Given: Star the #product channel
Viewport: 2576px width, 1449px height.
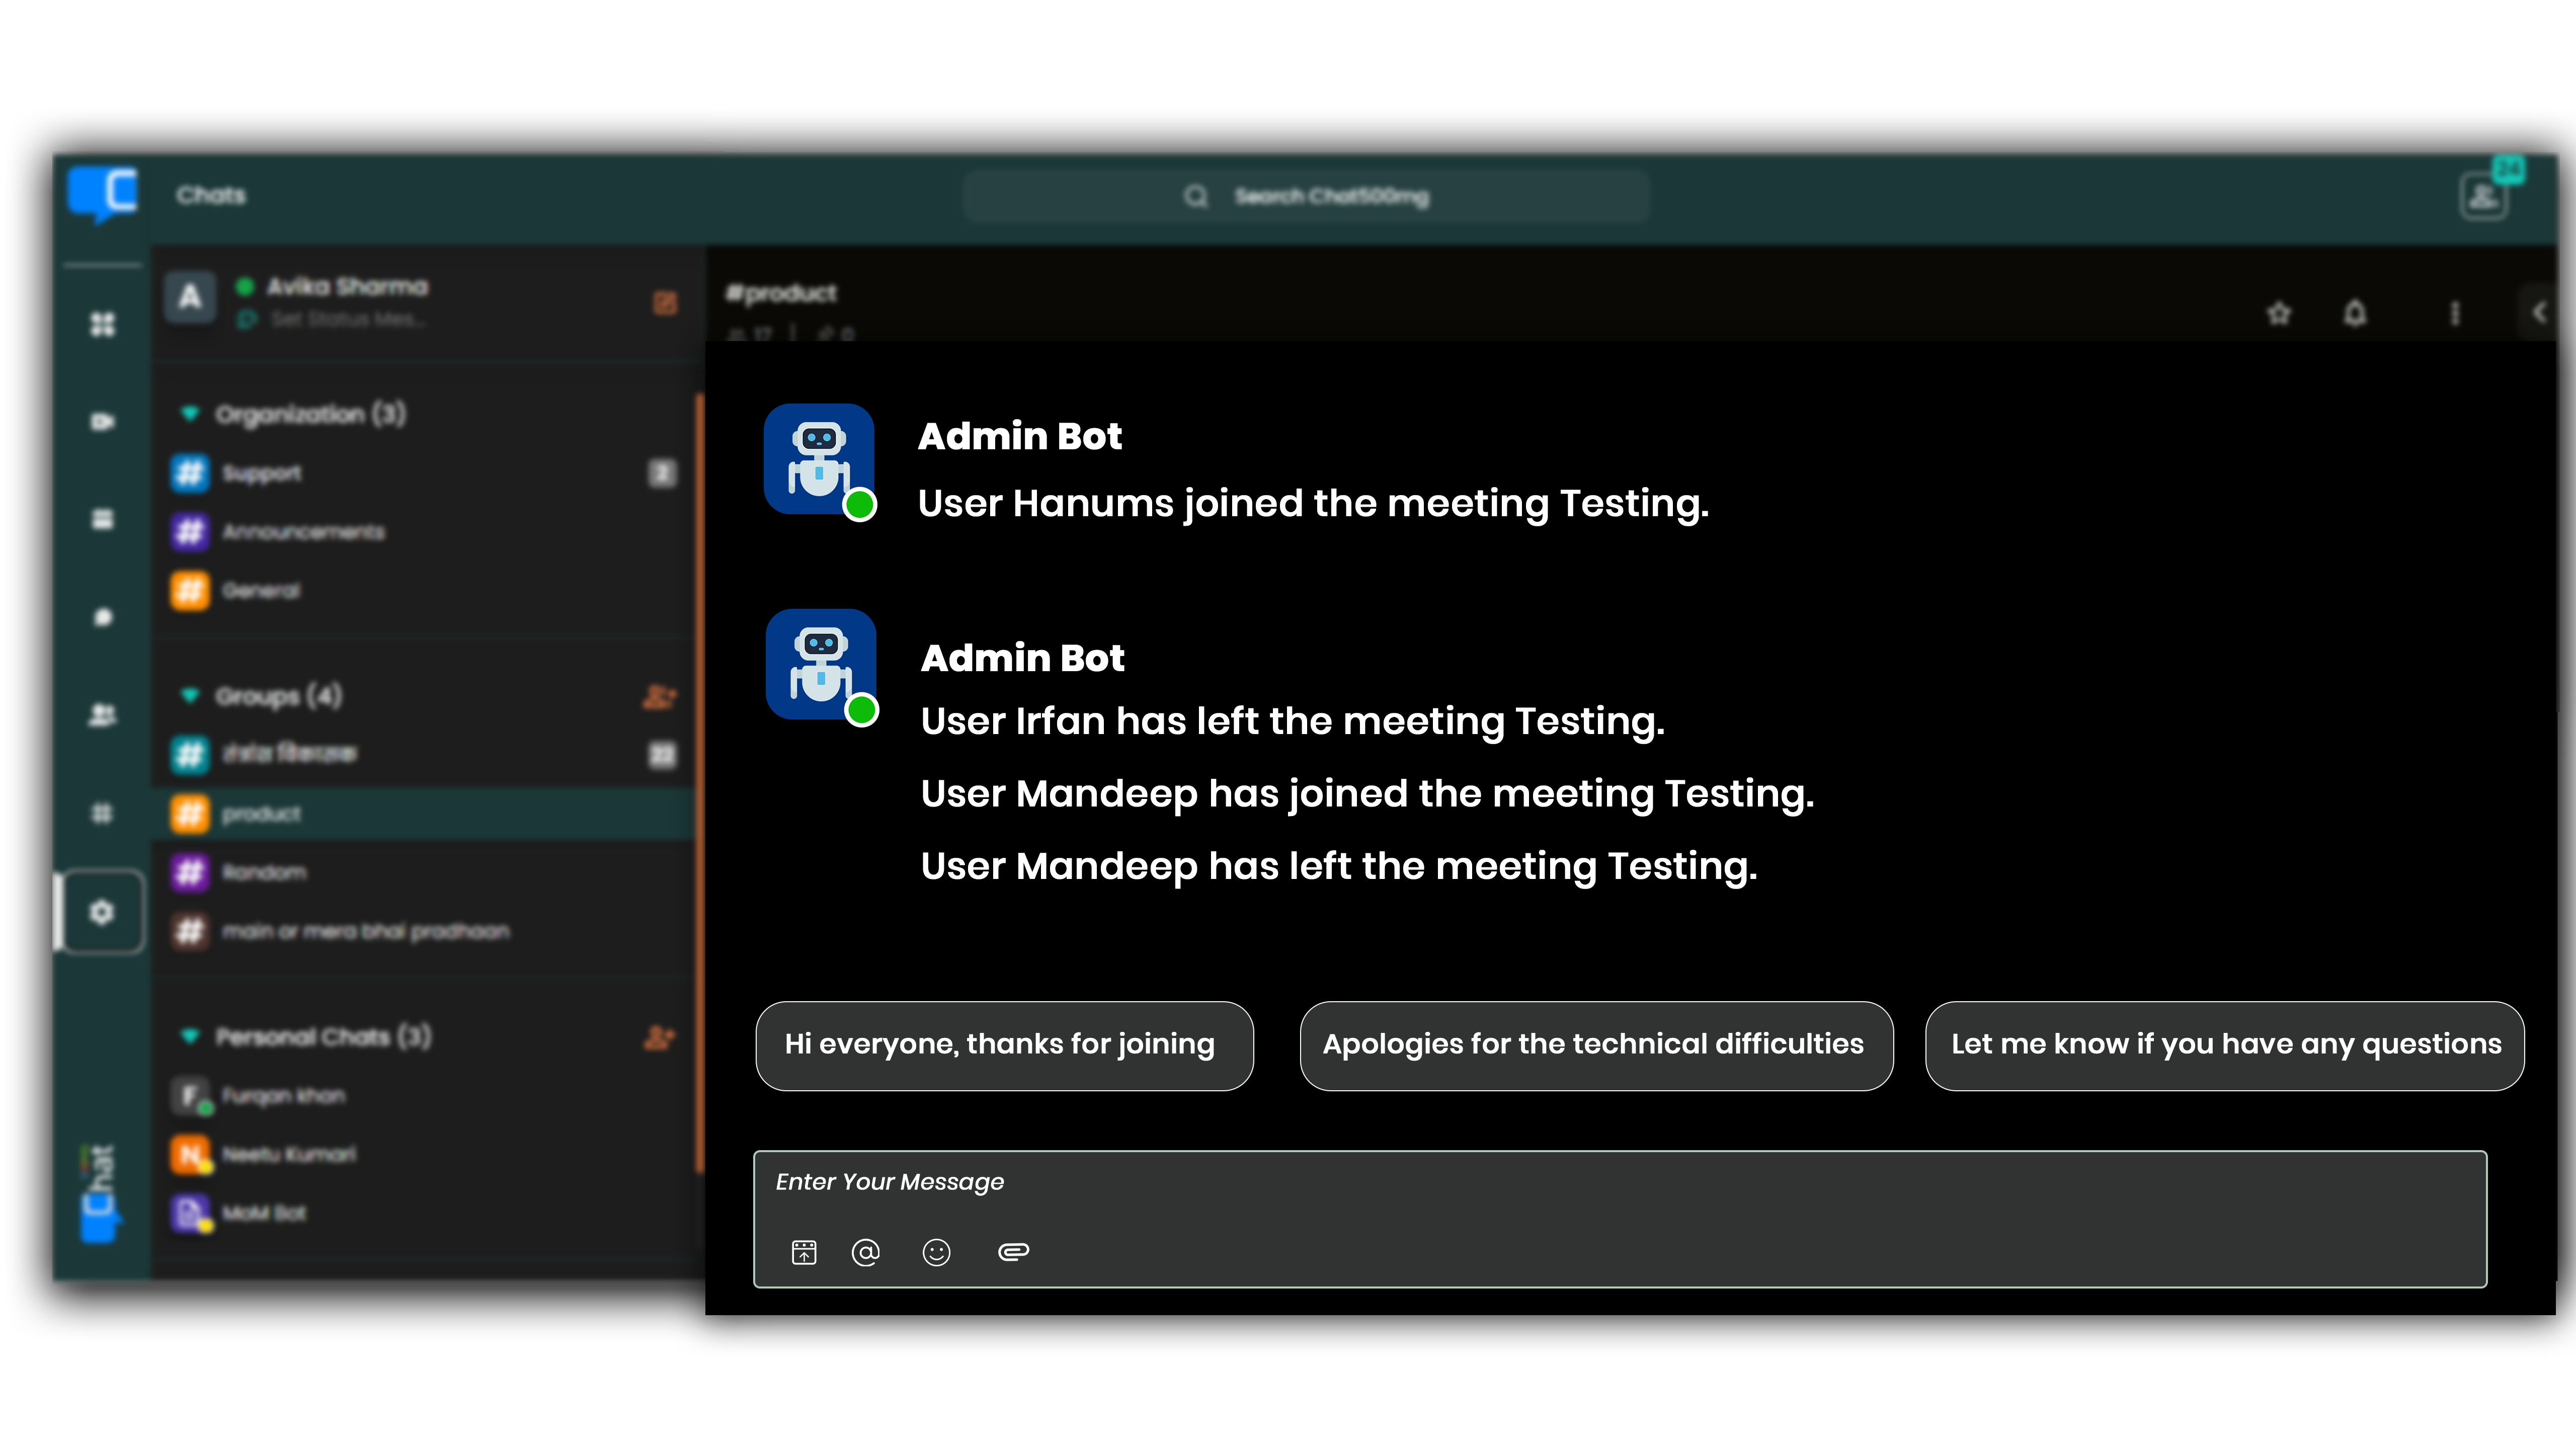Looking at the screenshot, I should 2279,313.
